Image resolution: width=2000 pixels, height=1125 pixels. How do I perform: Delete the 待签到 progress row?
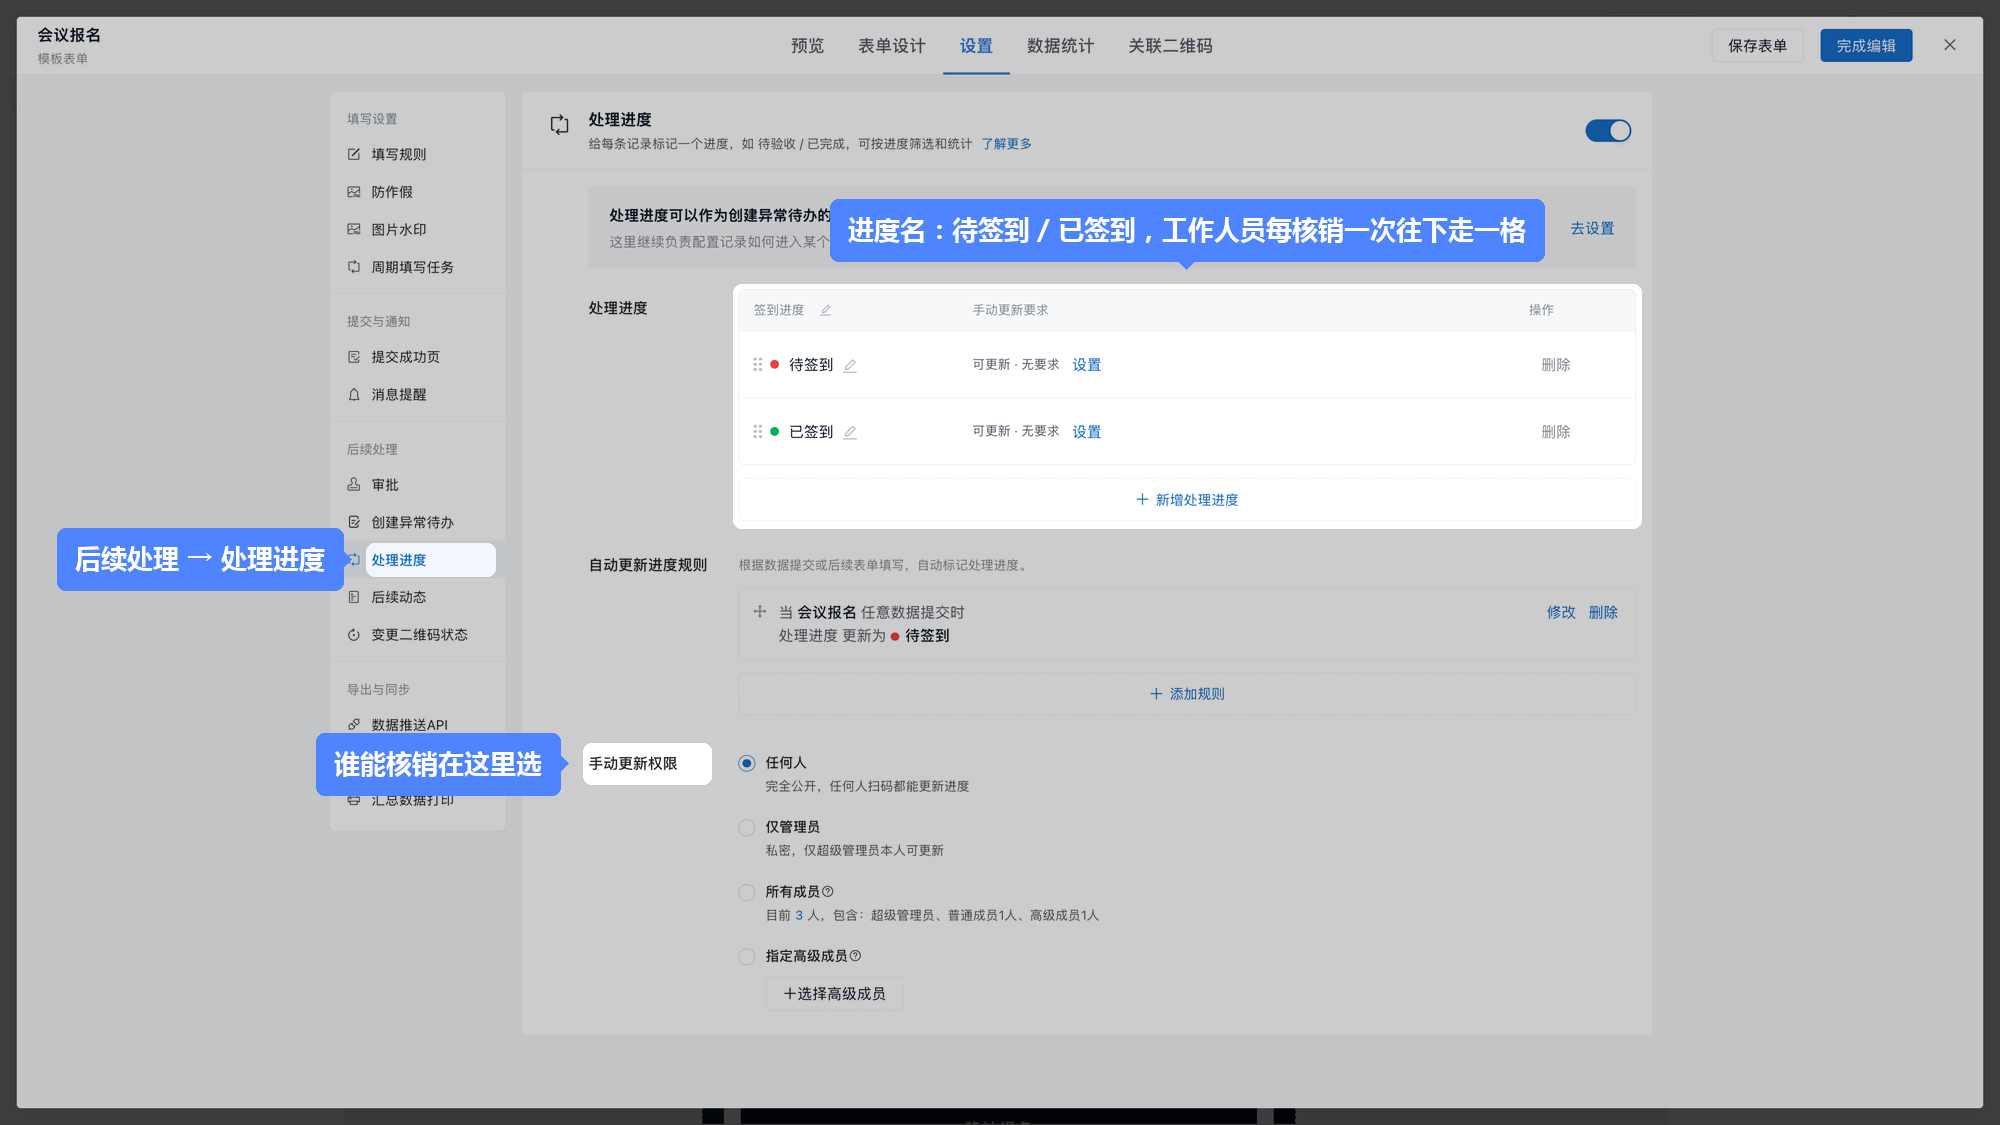click(1555, 365)
